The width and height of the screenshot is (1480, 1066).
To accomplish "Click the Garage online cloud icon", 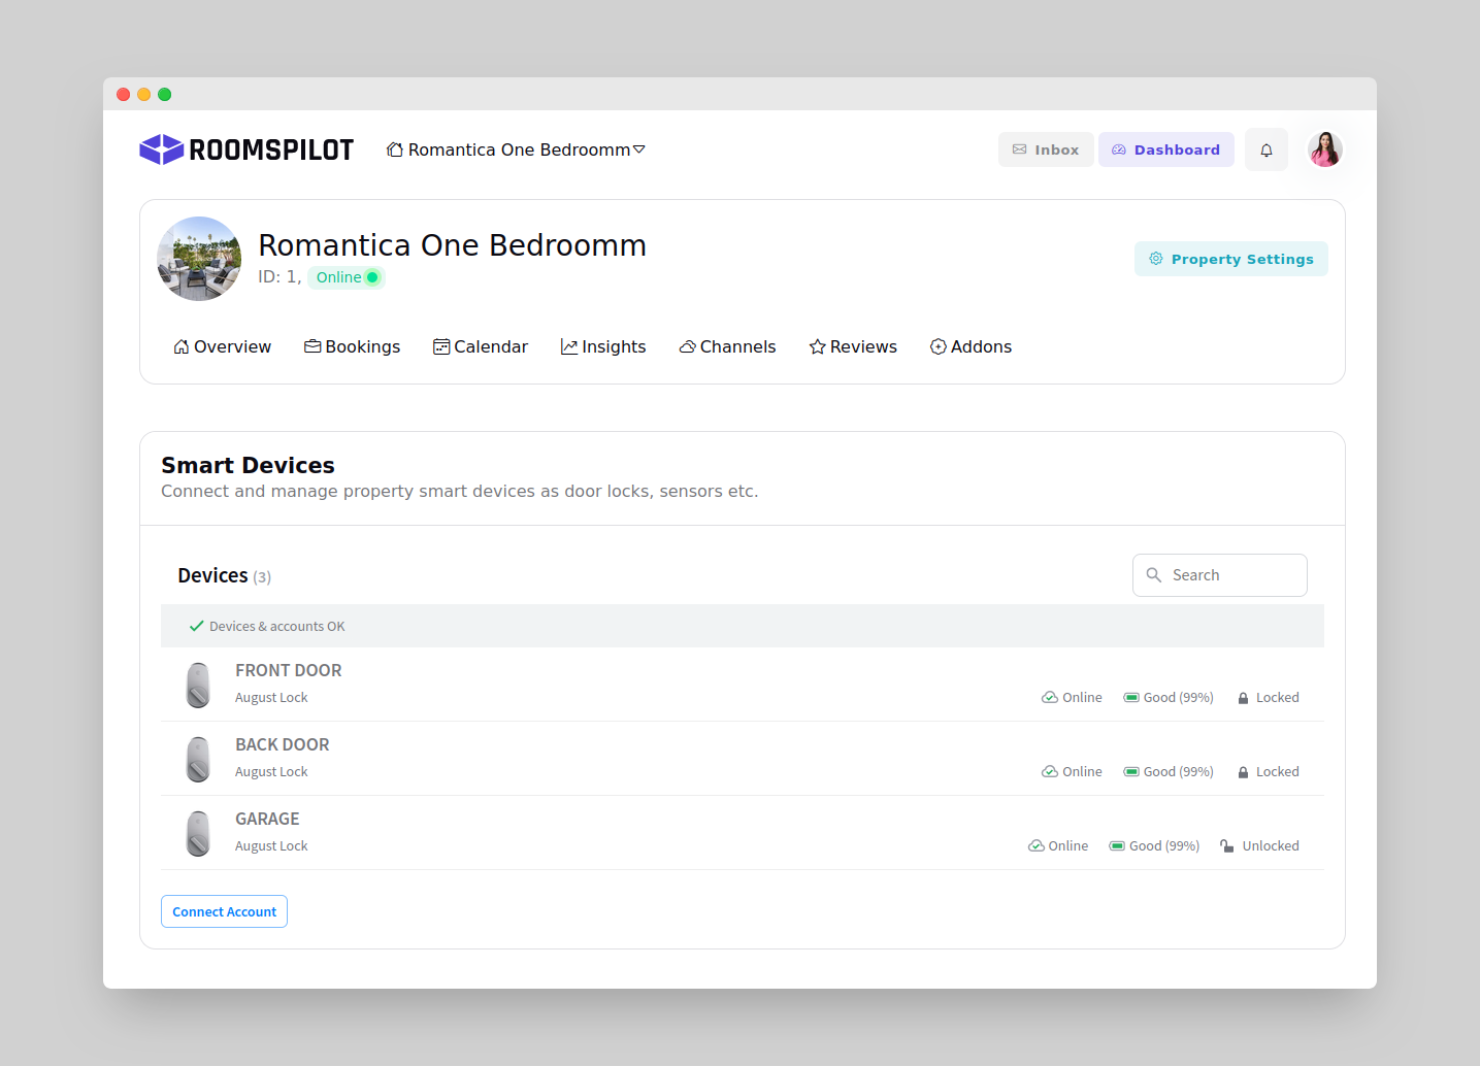I will coord(1036,846).
